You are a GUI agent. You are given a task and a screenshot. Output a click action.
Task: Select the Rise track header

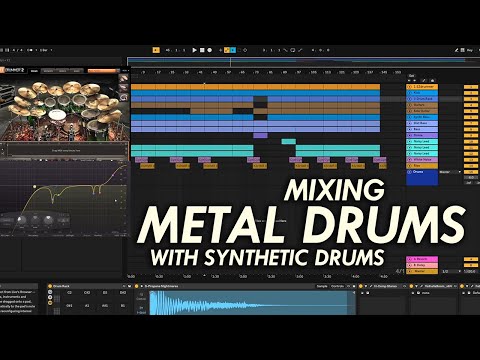(422, 165)
